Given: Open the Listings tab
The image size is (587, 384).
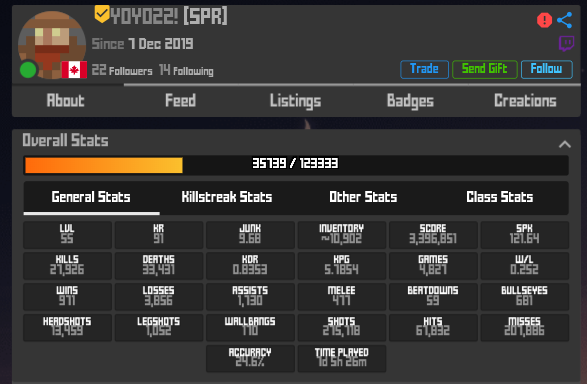Looking at the screenshot, I should 295,101.
